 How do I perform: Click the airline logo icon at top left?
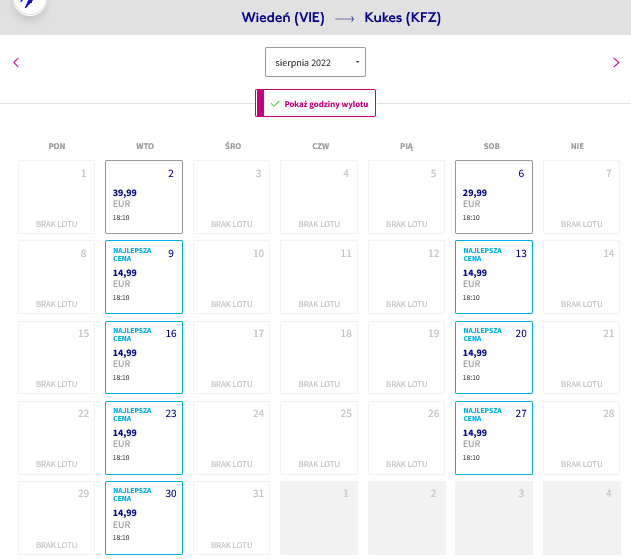[30, 5]
